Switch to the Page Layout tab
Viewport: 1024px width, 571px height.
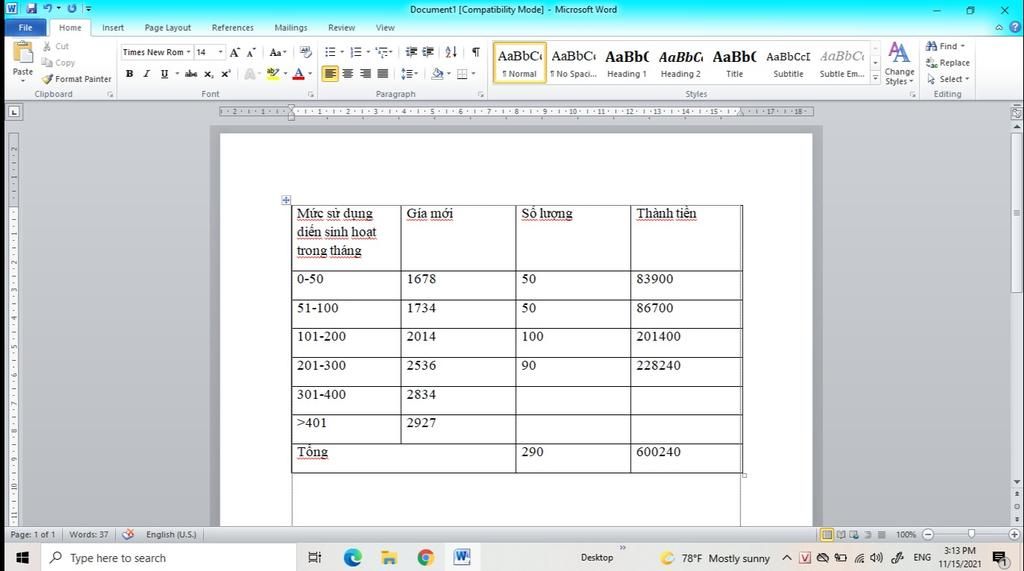click(x=168, y=27)
